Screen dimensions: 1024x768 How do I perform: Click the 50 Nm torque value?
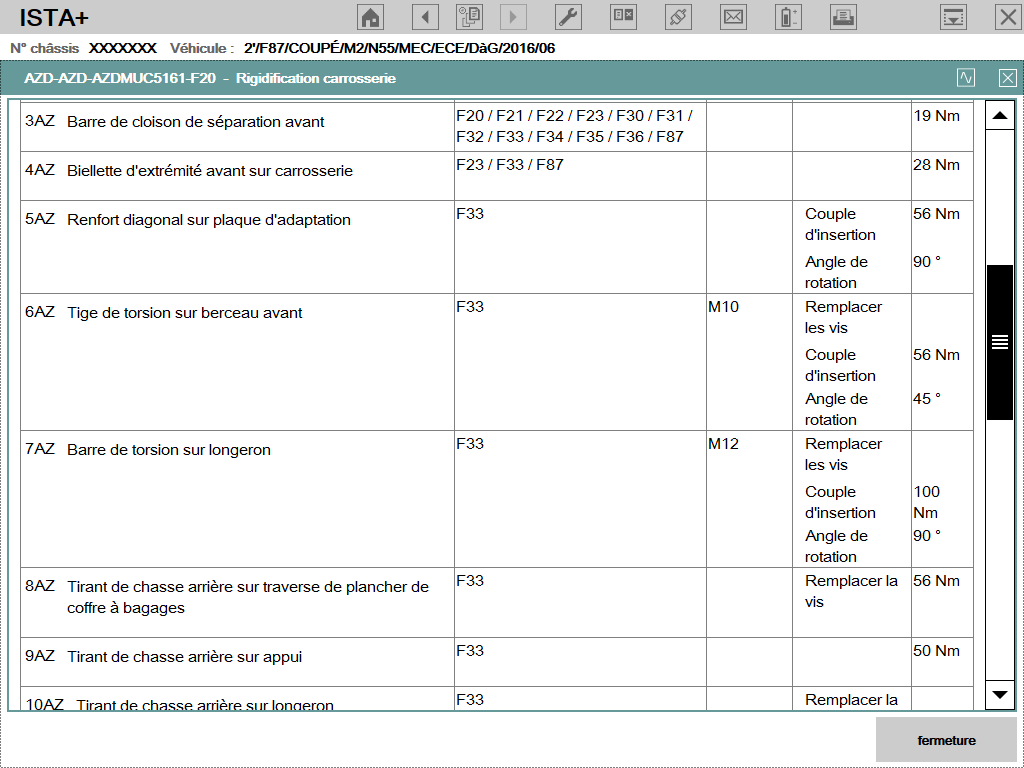tap(936, 651)
